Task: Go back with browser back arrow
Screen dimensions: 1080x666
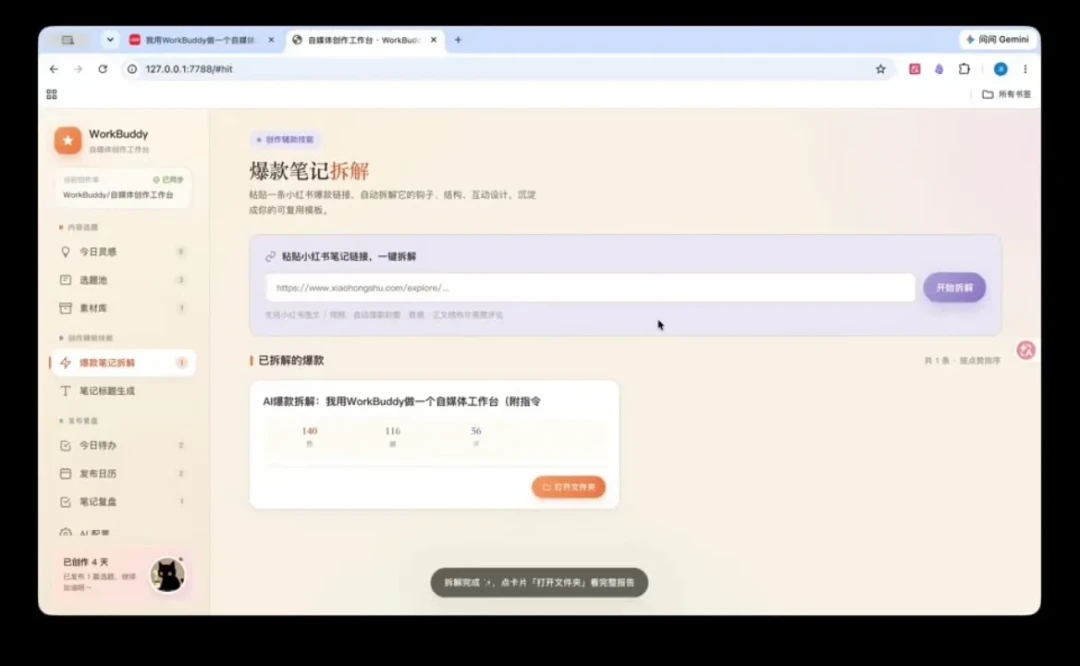Action: pyautogui.click(x=54, y=69)
